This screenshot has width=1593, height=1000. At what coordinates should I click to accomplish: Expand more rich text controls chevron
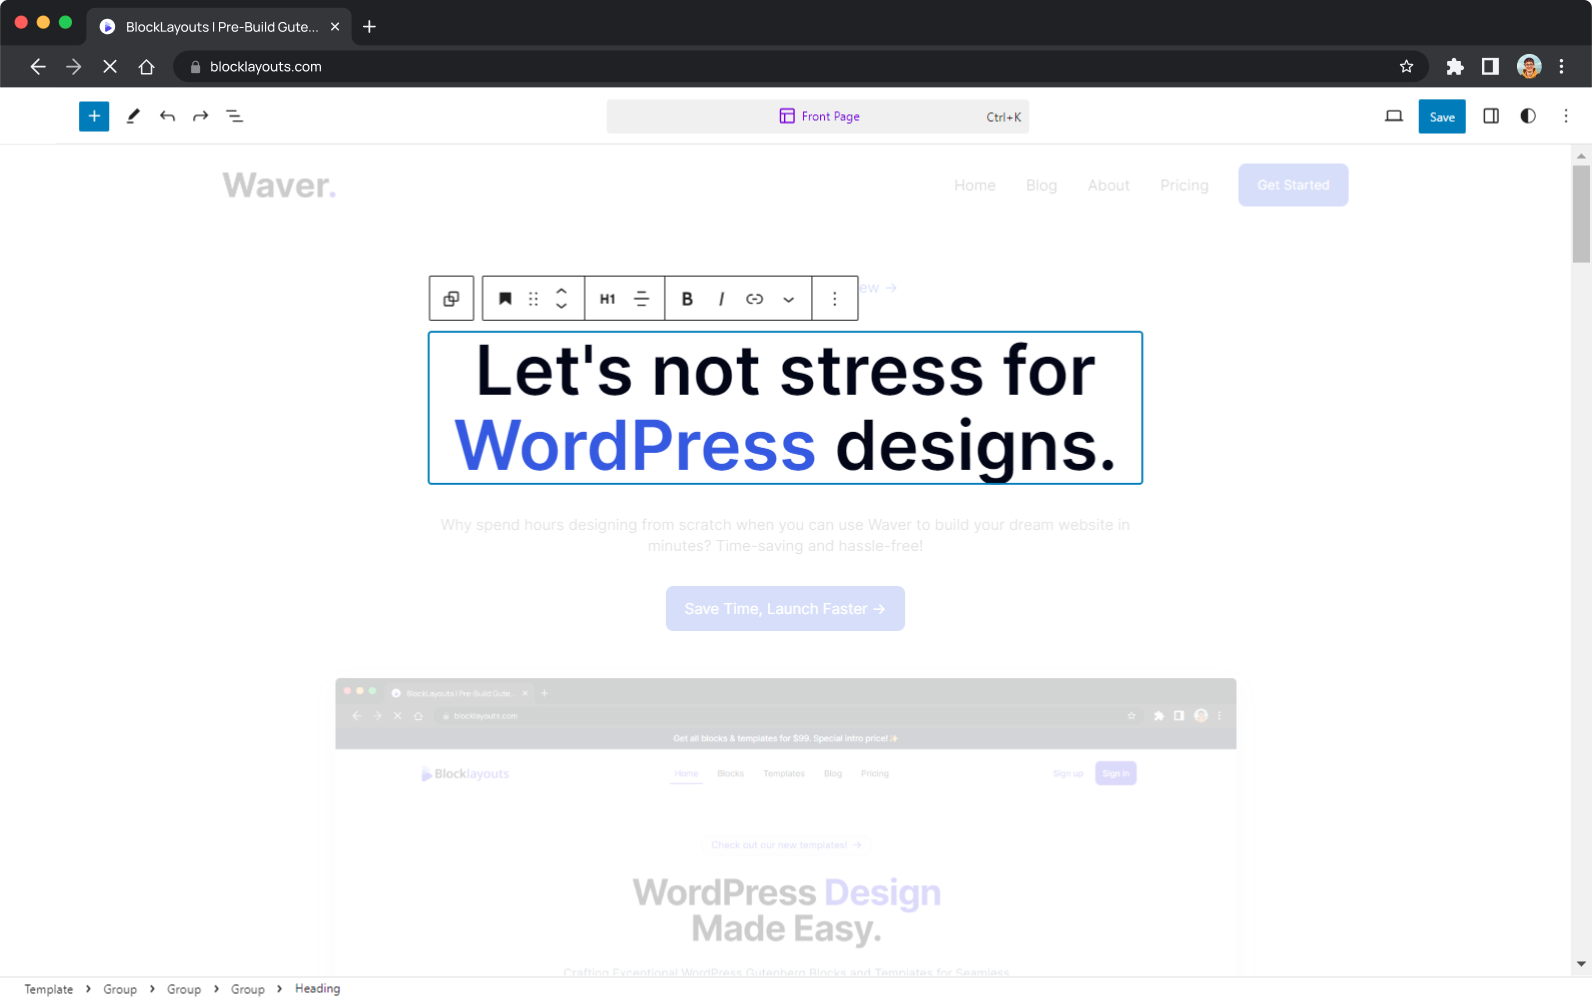(789, 299)
